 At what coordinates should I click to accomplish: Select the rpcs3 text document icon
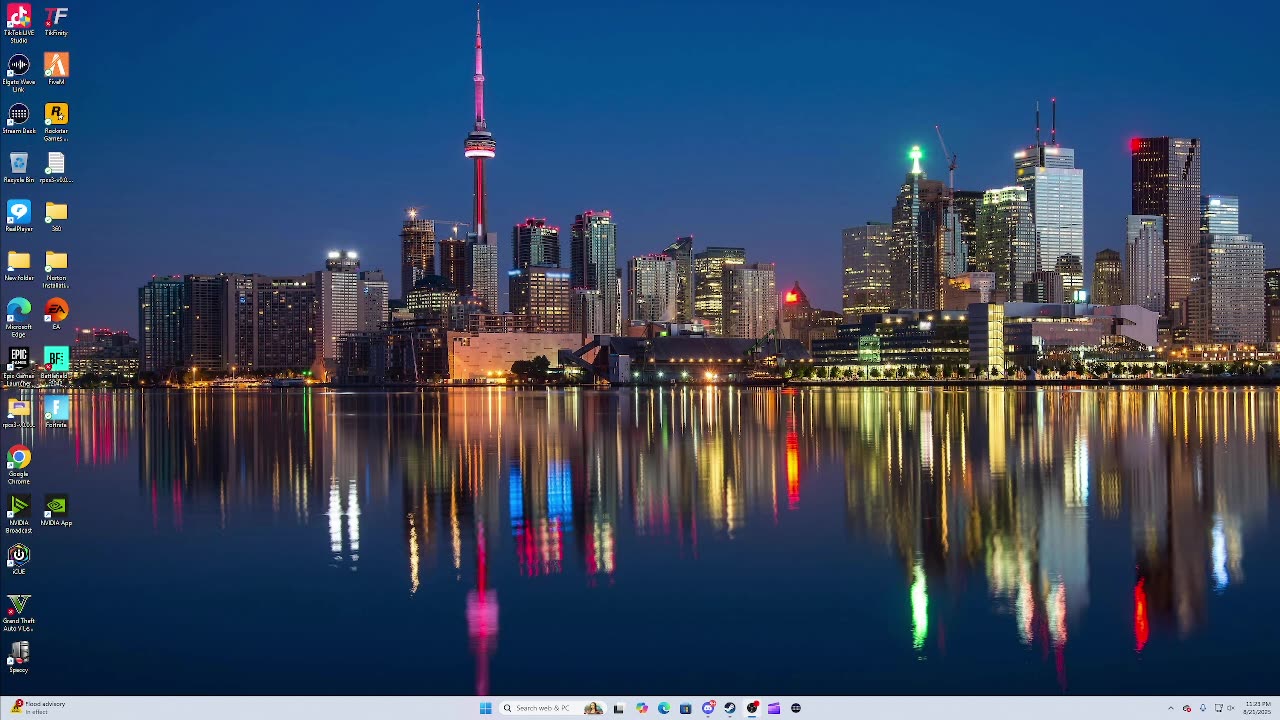[56, 168]
